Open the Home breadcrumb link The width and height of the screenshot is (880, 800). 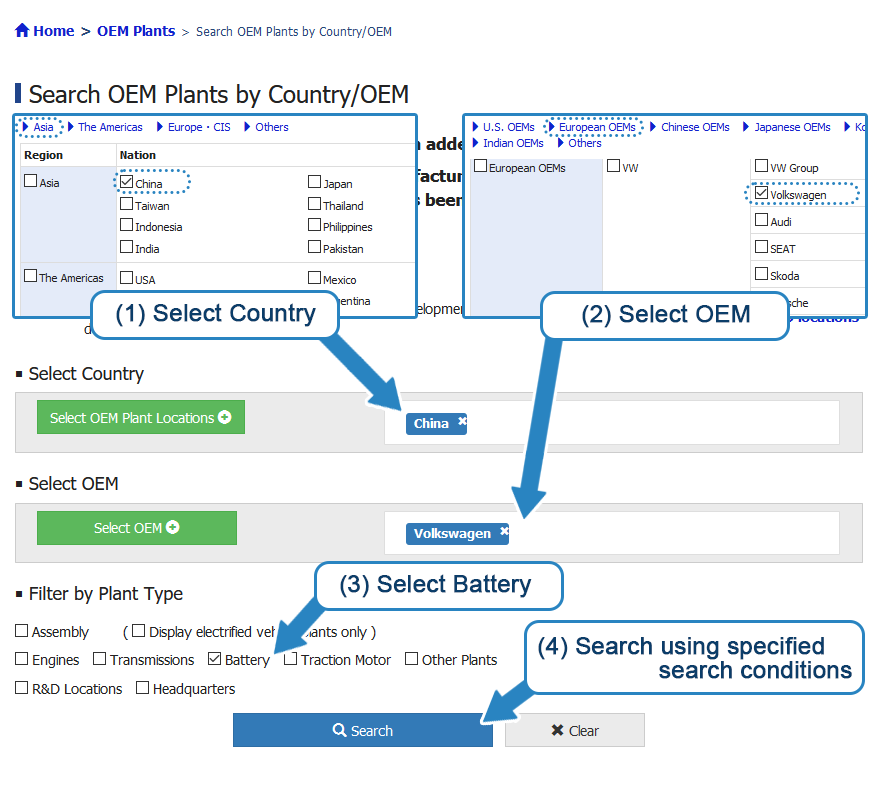(53, 31)
